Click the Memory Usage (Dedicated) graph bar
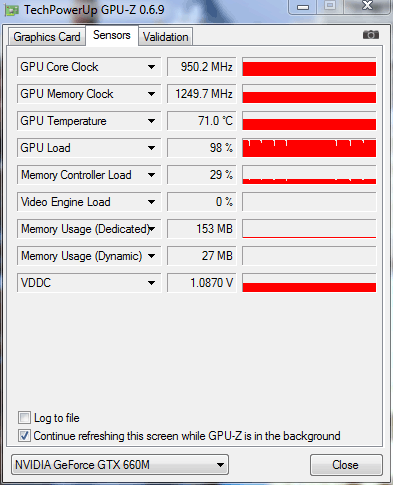This screenshot has width=393, height=485. pyautogui.click(x=309, y=229)
